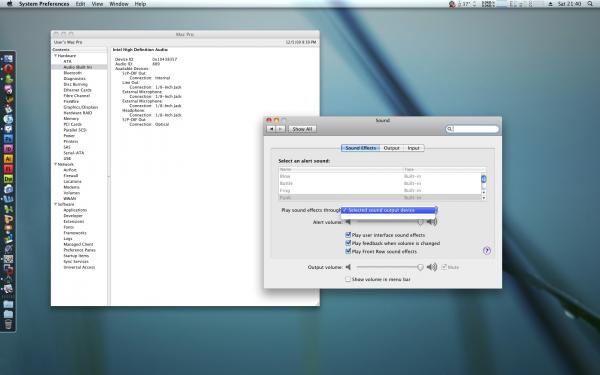This screenshot has width=600, height=375.
Task: Select Applications under Software
Action: point(75,210)
